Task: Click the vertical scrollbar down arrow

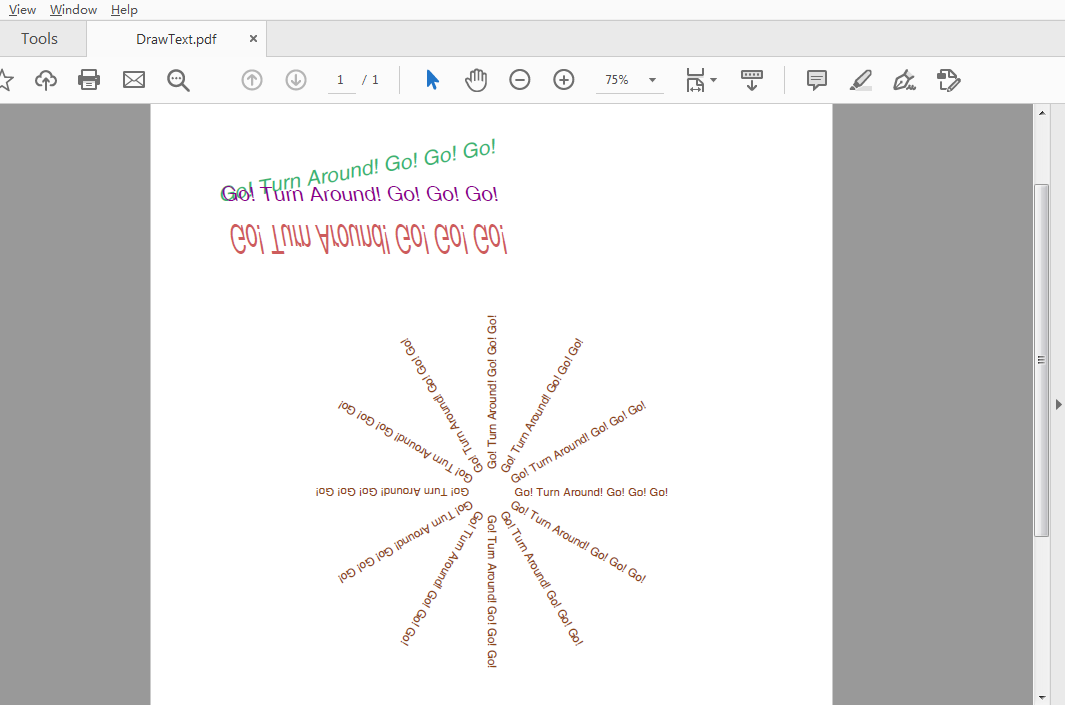Action: (x=1042, y=696)
